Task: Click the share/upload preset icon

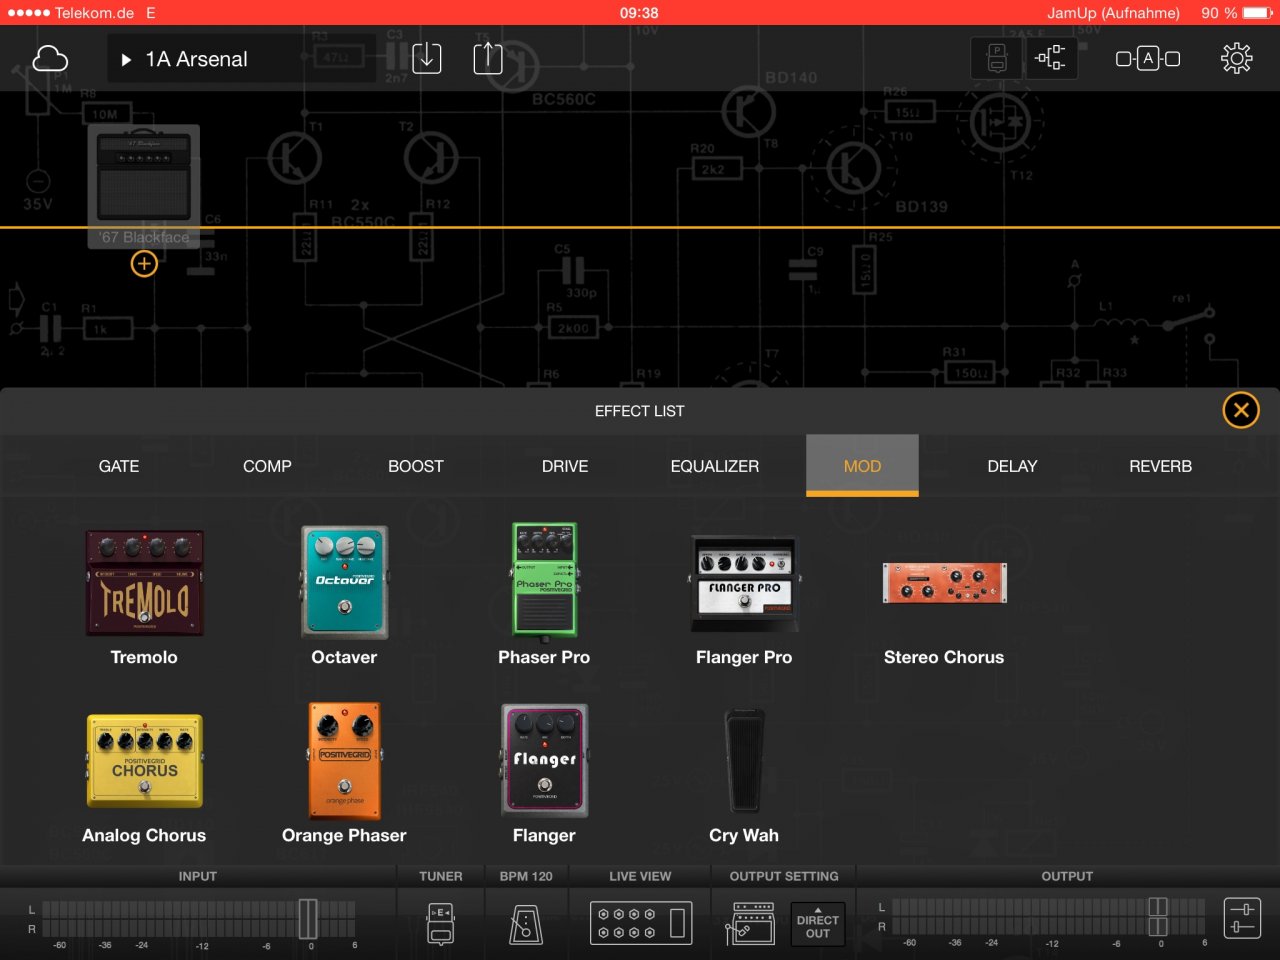Action: coord(488,57)
